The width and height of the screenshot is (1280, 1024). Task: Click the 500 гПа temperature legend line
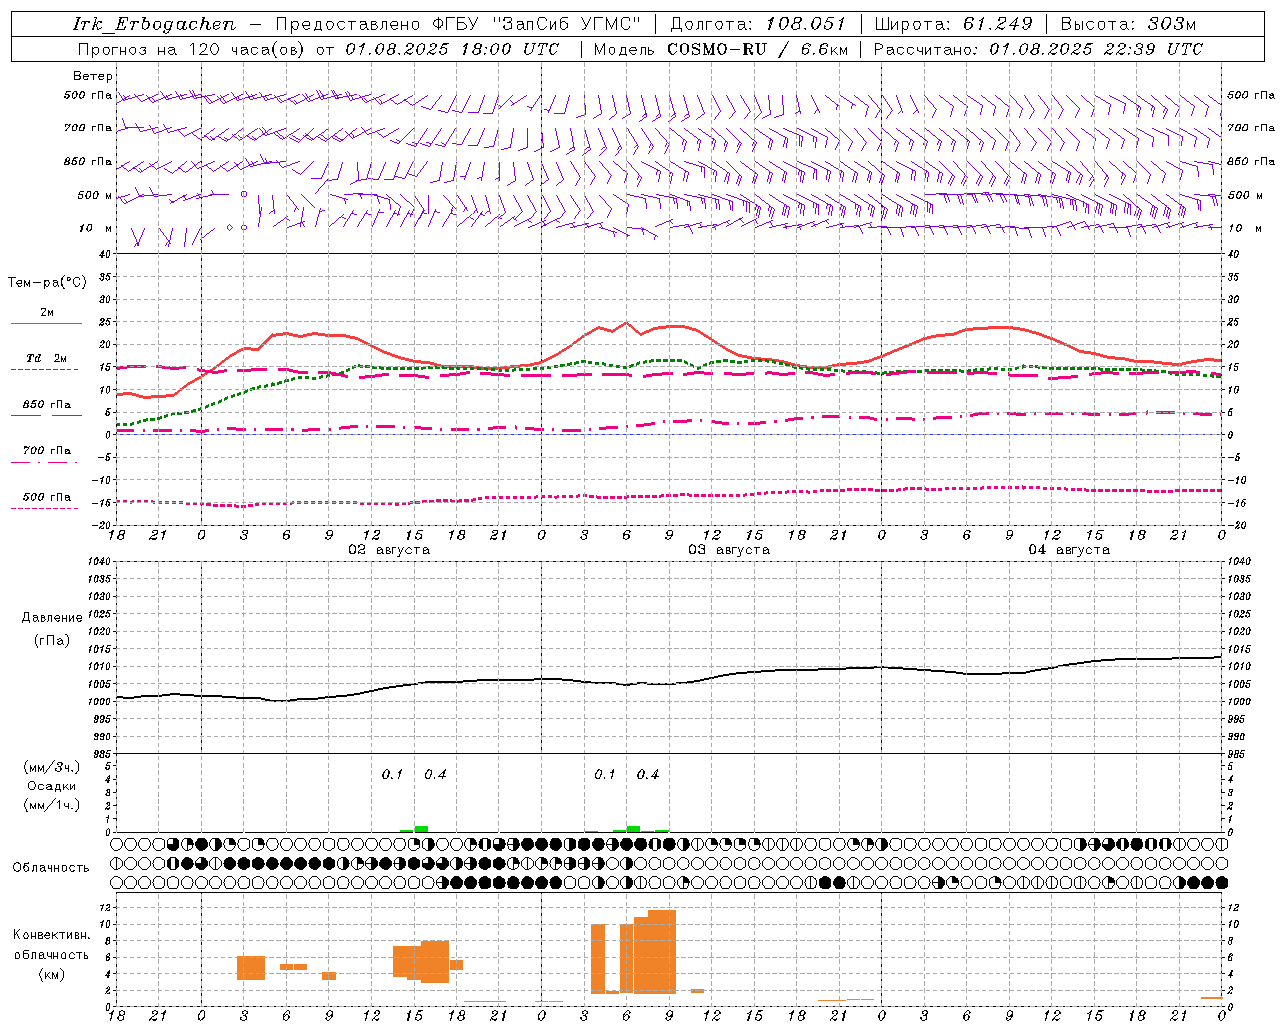point(46,509)
